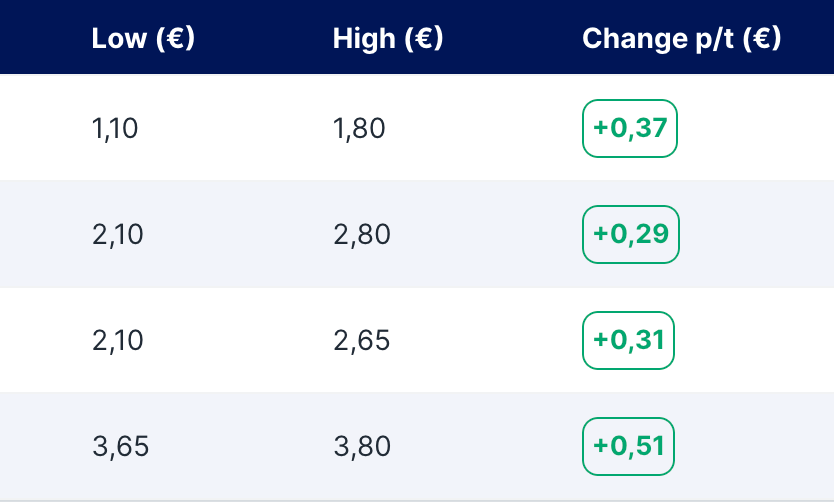Select the 2,65 high price cell
Viewport: 834px width, 502px height.
pos(361,340)
